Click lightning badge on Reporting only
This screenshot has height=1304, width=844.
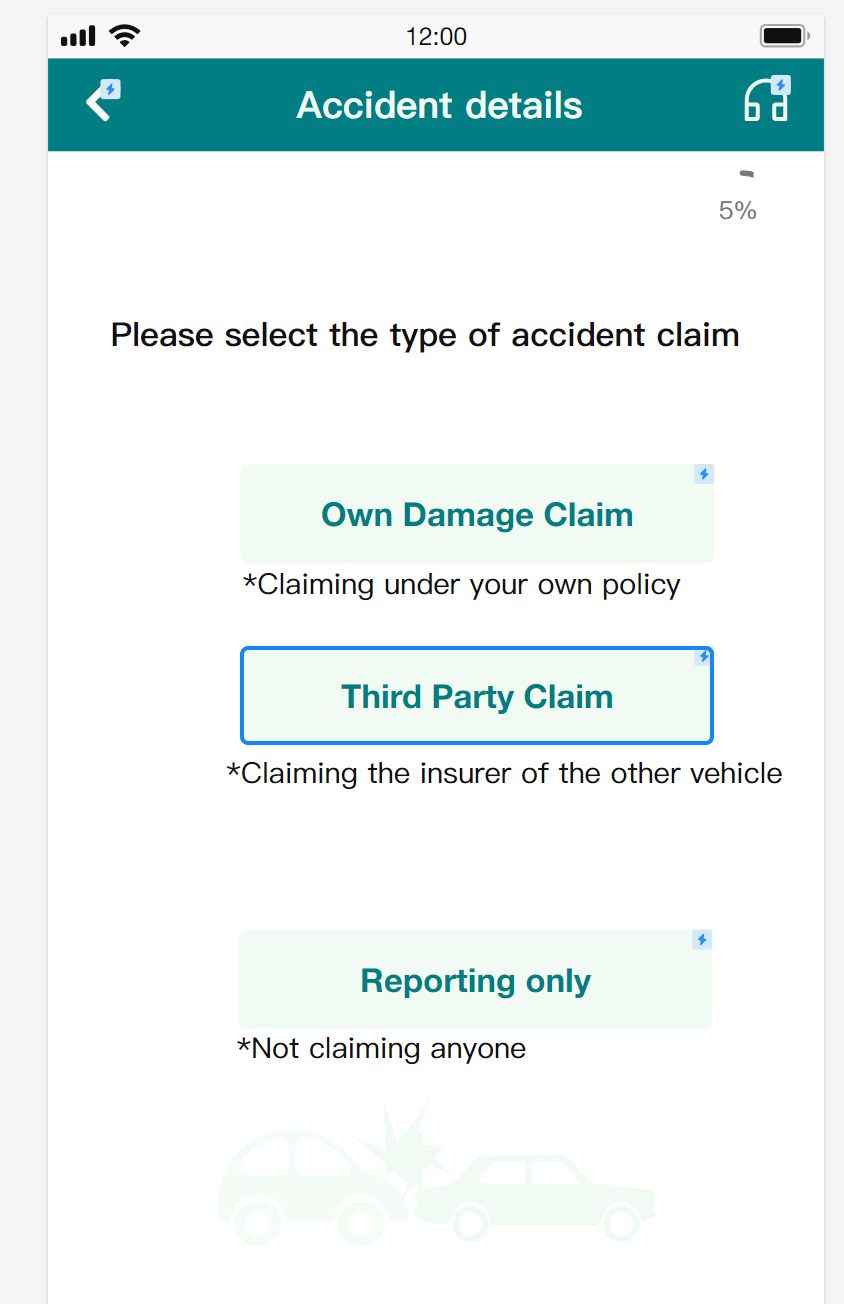[702, 940]
